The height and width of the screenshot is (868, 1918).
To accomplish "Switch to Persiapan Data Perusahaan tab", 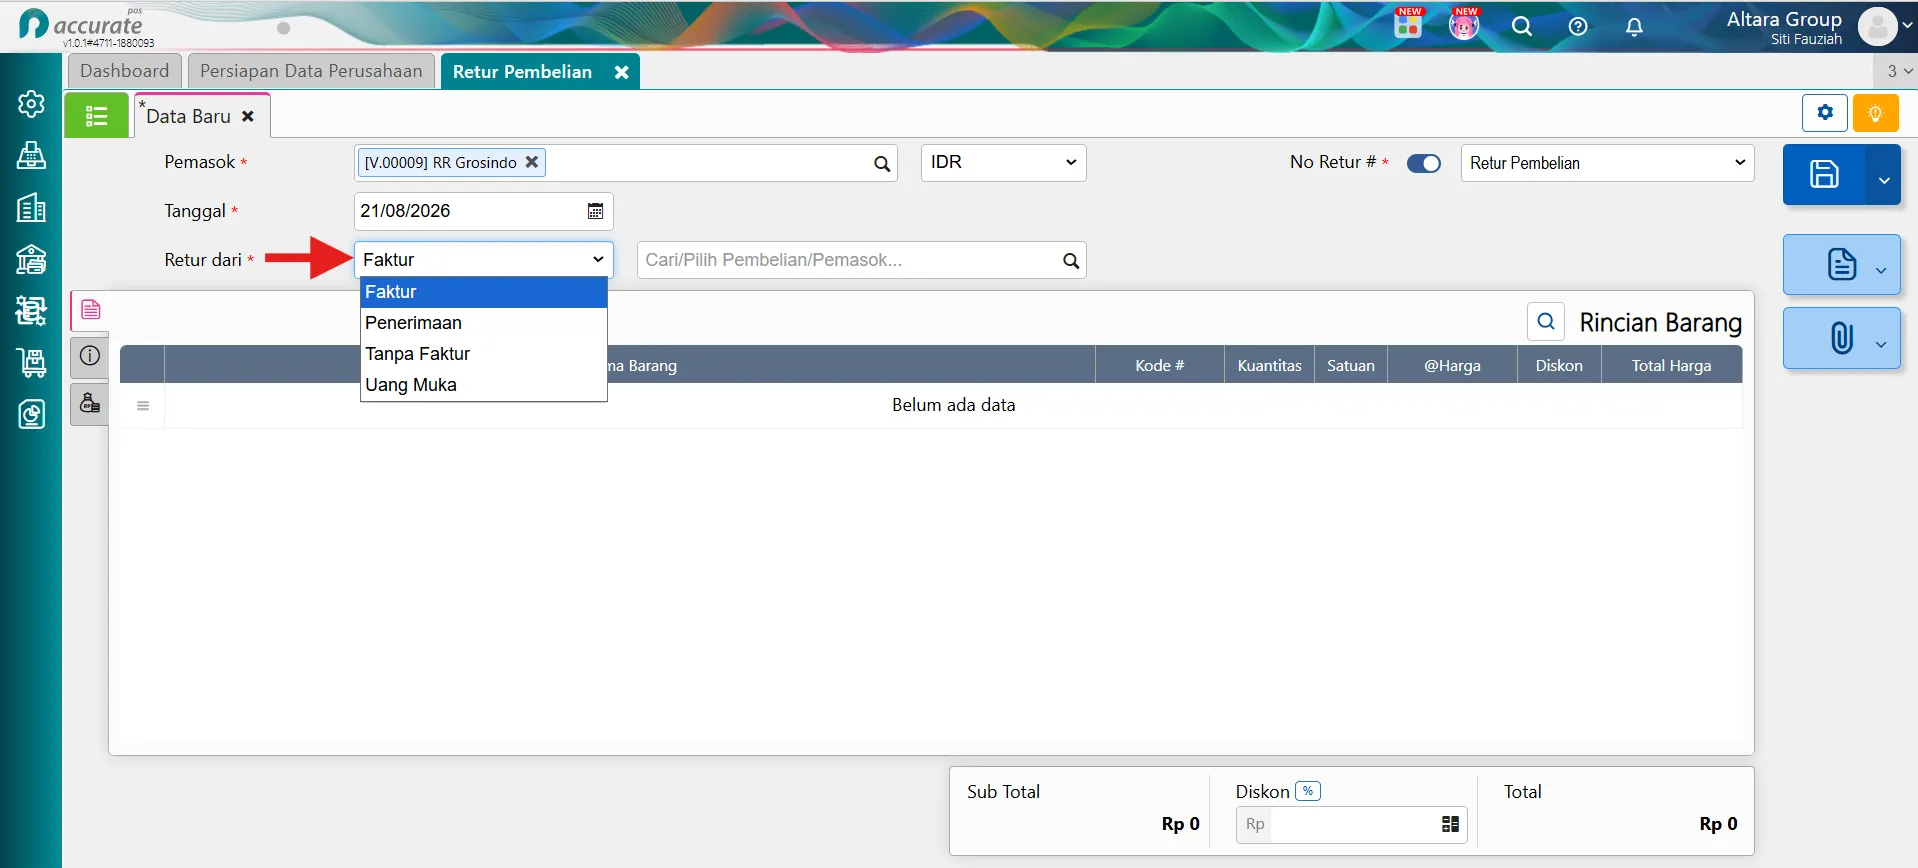I will [x=311, y=71].
